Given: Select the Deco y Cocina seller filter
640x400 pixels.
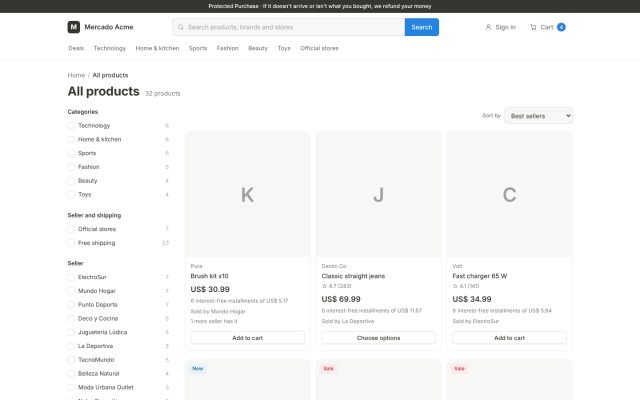Looking at the screenshot, I should (x=71, y=318).
